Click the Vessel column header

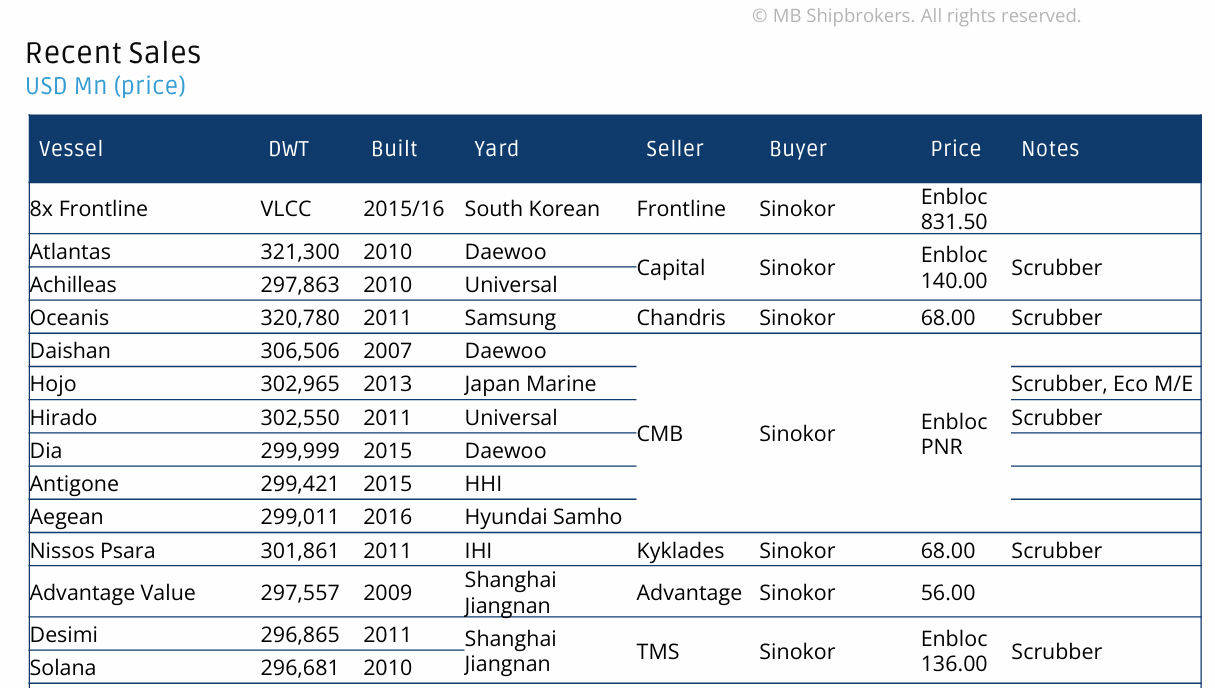click(71, 149)
